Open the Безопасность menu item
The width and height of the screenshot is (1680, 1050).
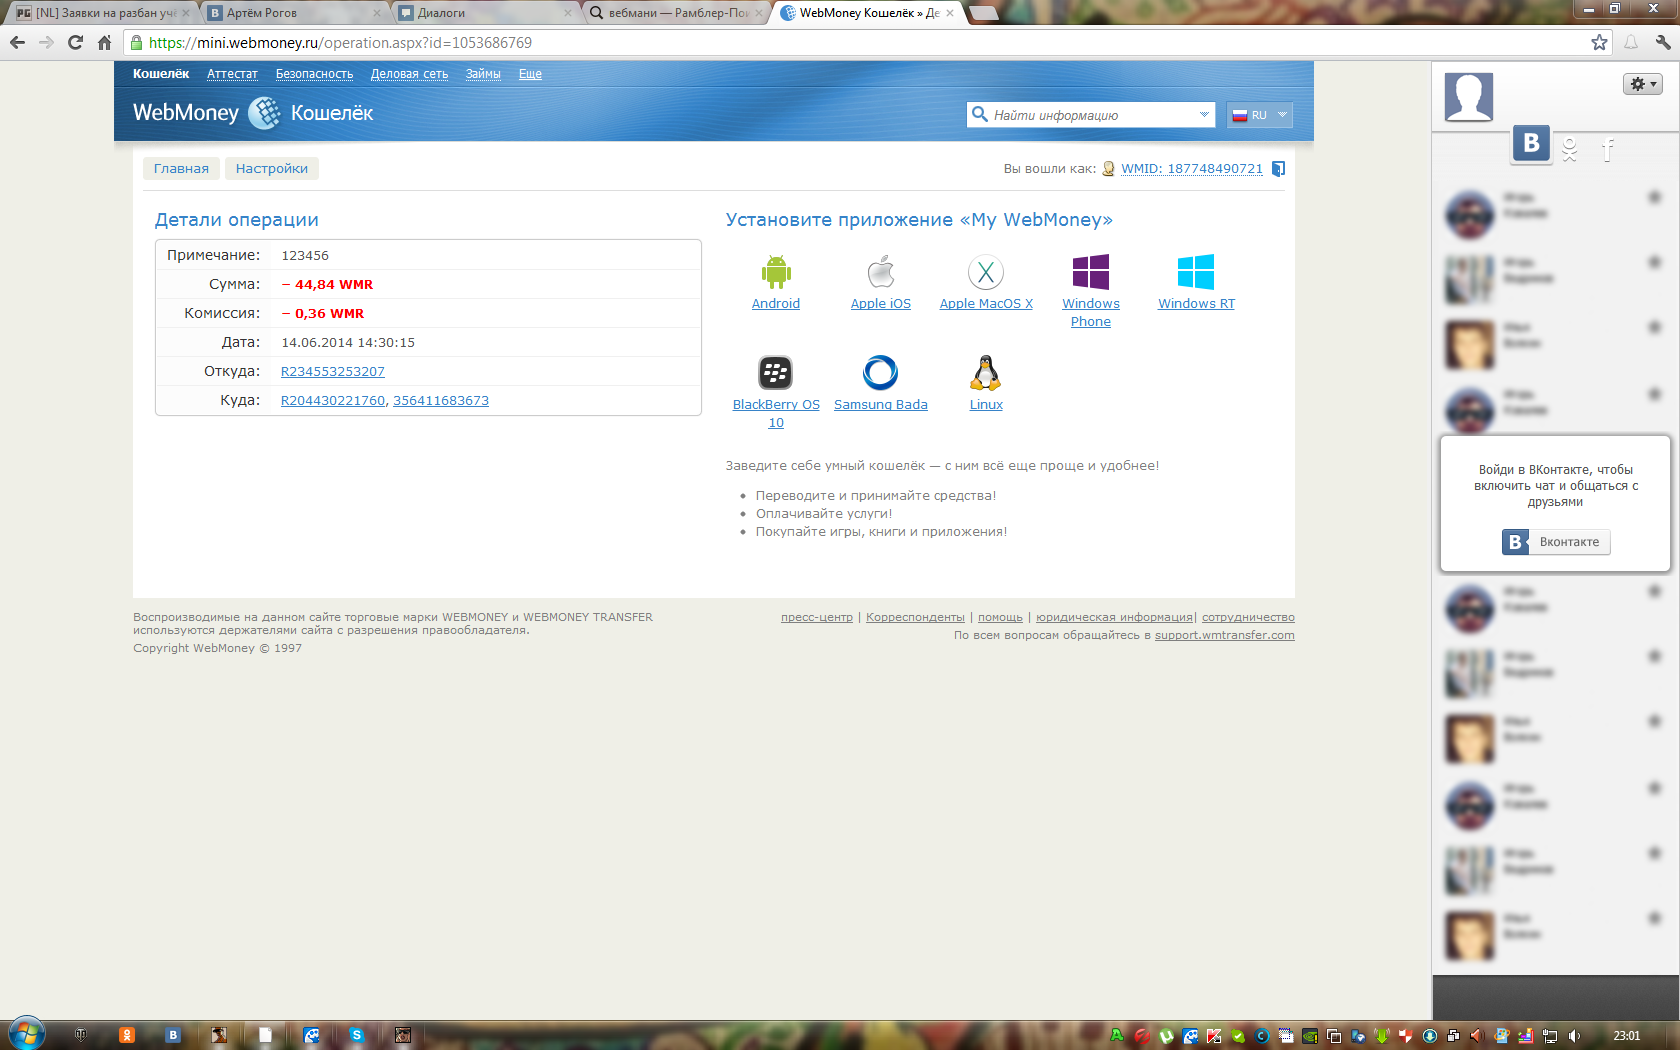point(314,74)
